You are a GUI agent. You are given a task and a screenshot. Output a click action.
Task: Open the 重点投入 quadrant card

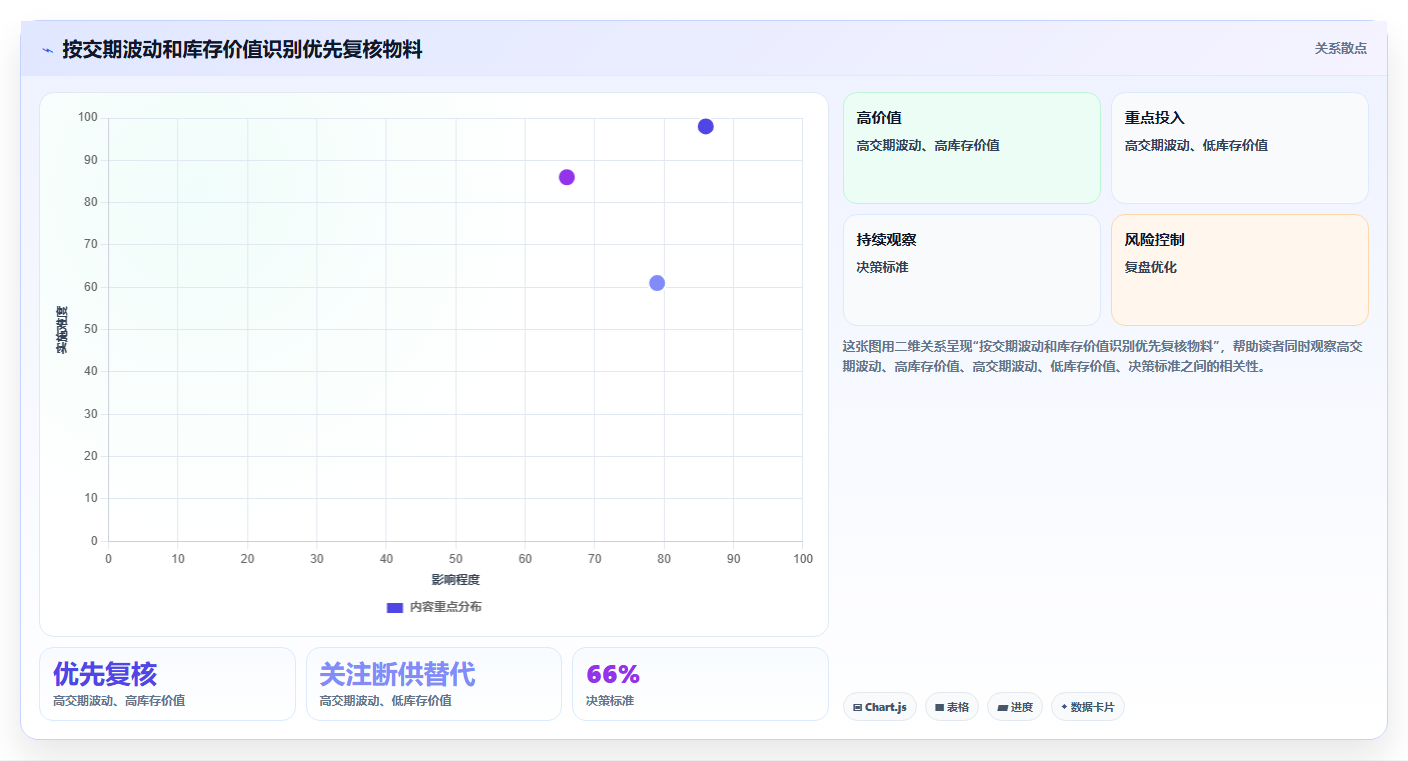click(1240, 148)
